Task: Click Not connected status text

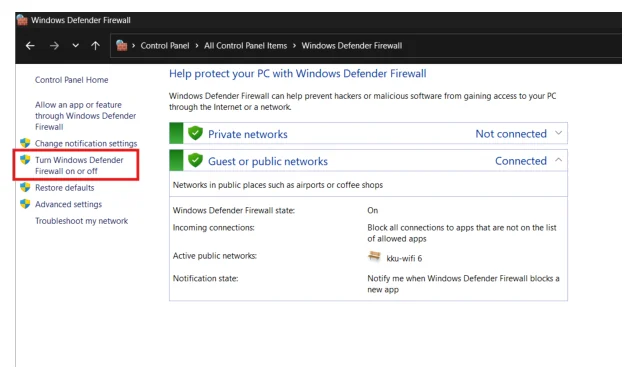Action: pyautogui.click(x=511, y=134)
